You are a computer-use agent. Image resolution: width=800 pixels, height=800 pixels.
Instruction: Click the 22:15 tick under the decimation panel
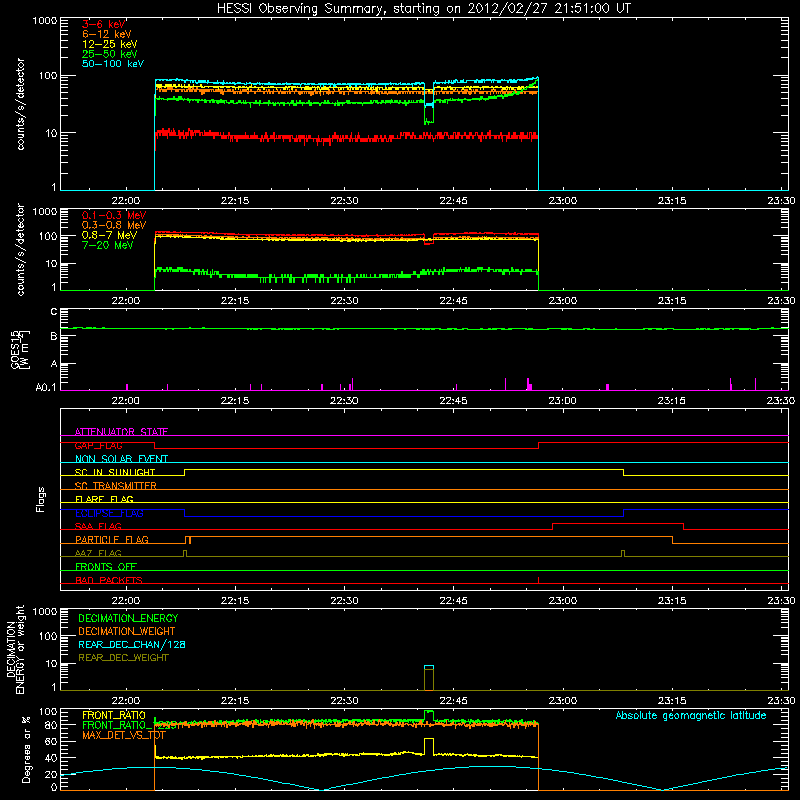235,701
